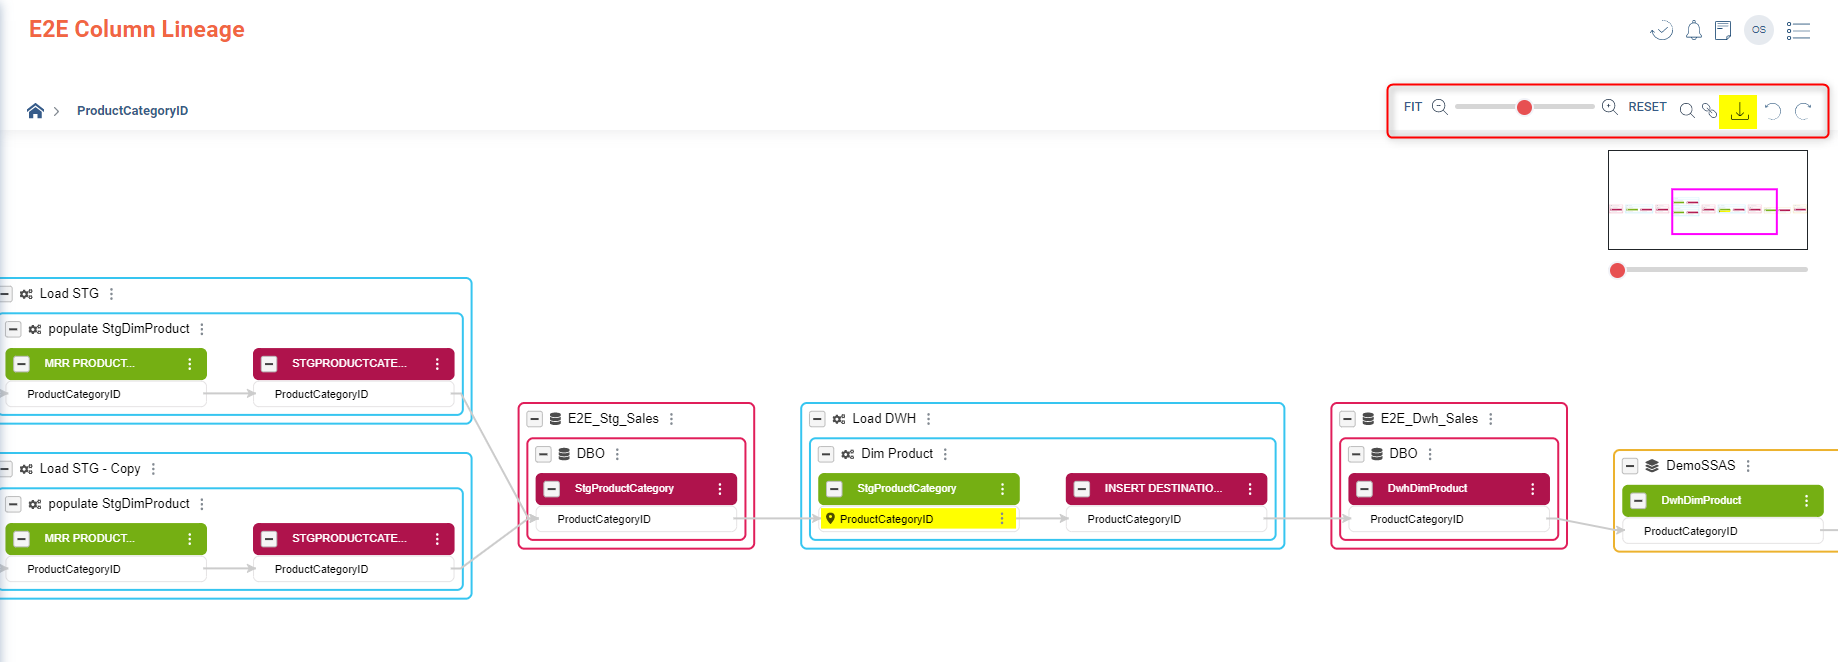Collapse the DemoSSAS model group
This screenshot has height=662, width=1838.
[1630, 466]
